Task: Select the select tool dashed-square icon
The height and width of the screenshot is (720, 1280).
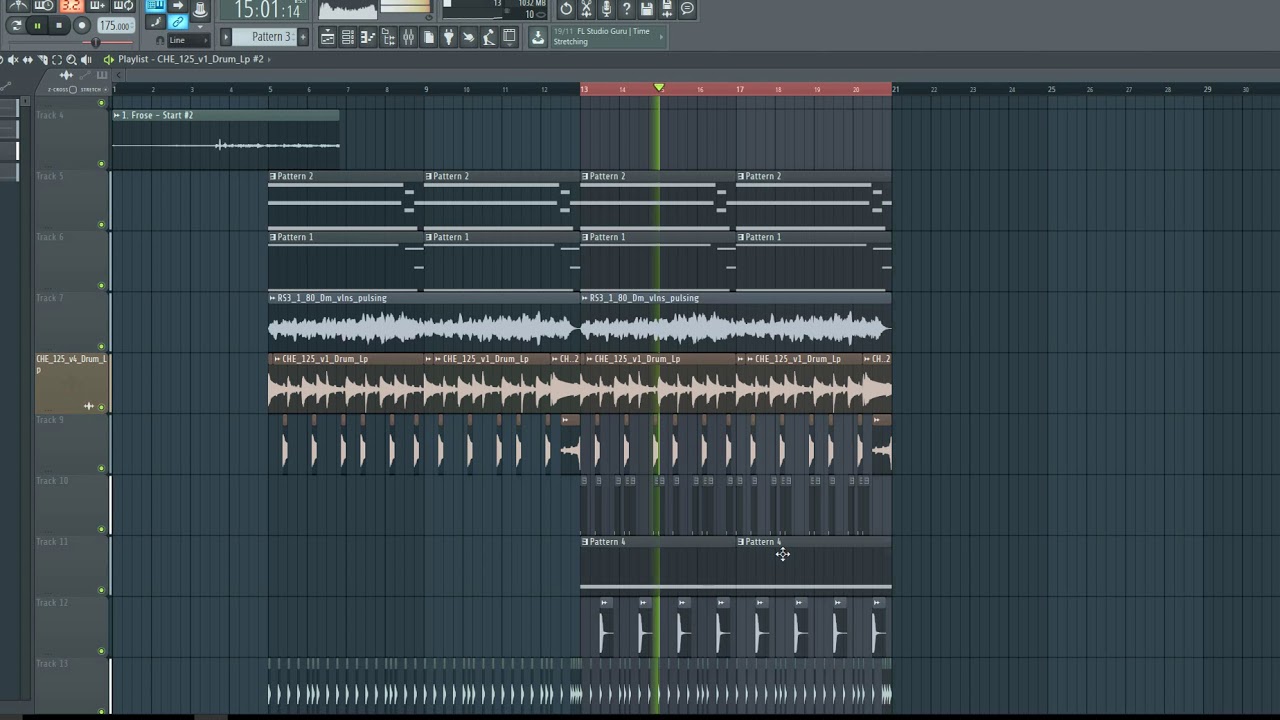Action: point(57,59)
